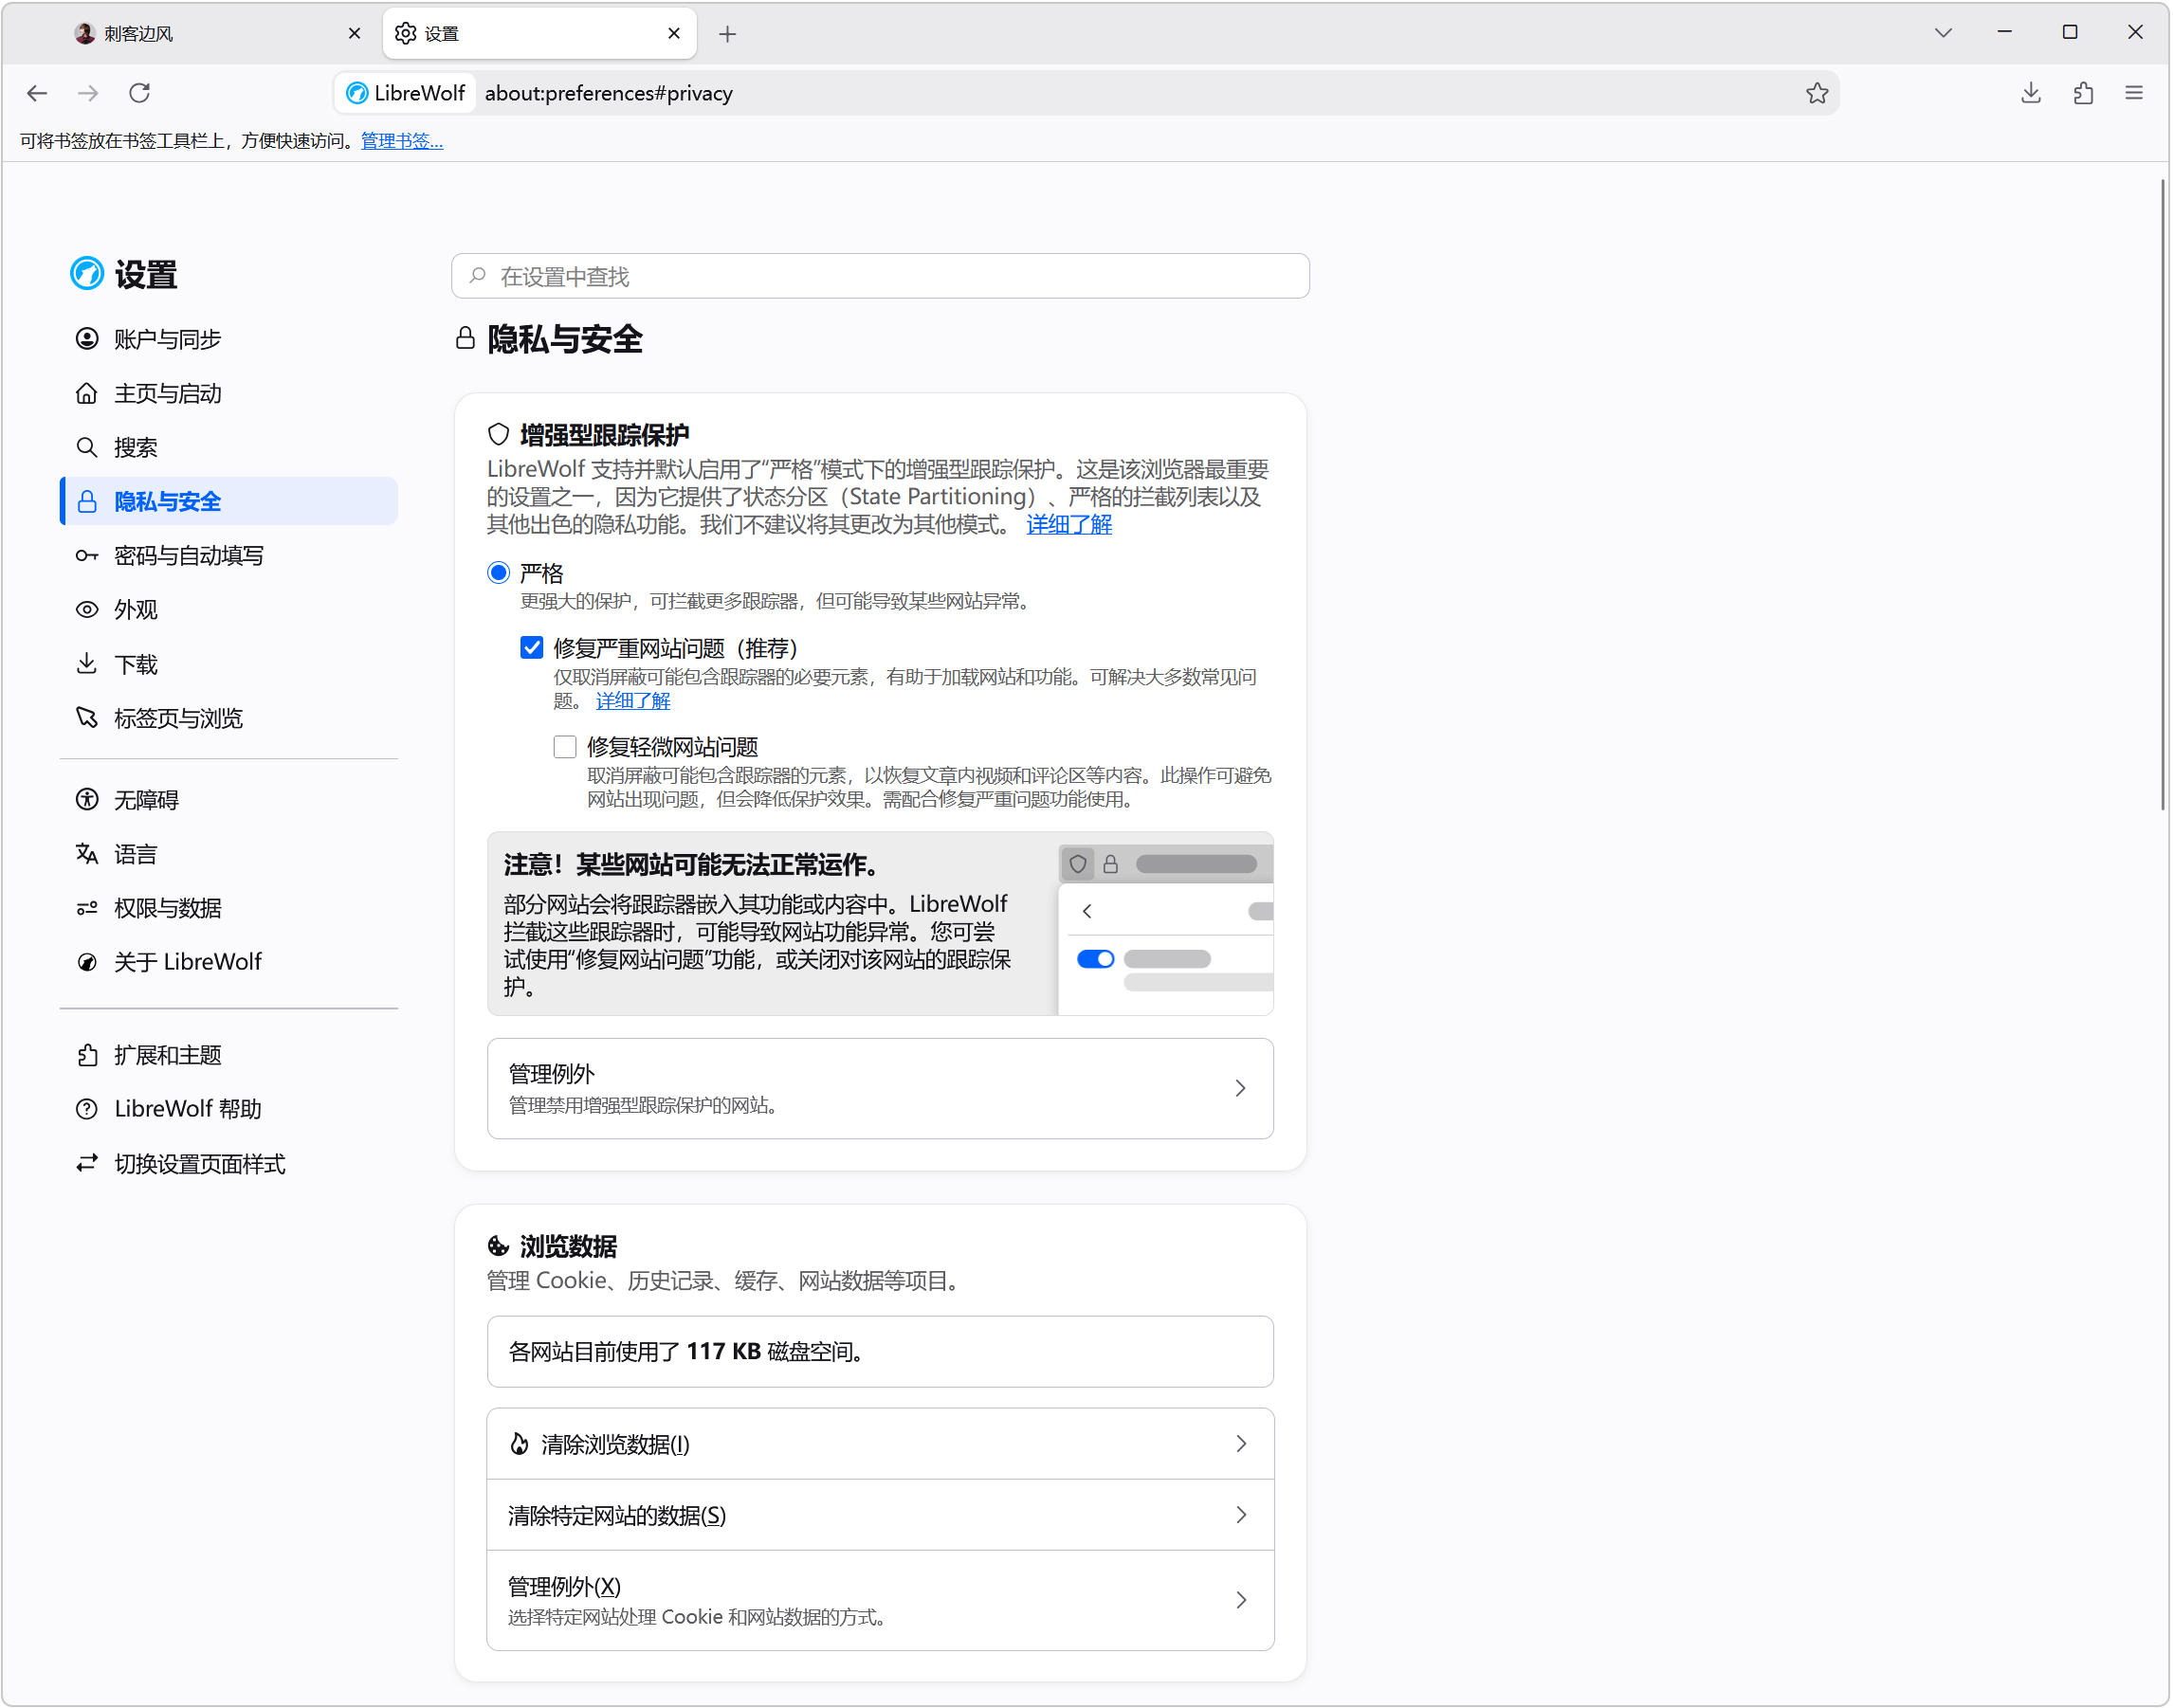Select the 严格 radio button

coord(498,573)
